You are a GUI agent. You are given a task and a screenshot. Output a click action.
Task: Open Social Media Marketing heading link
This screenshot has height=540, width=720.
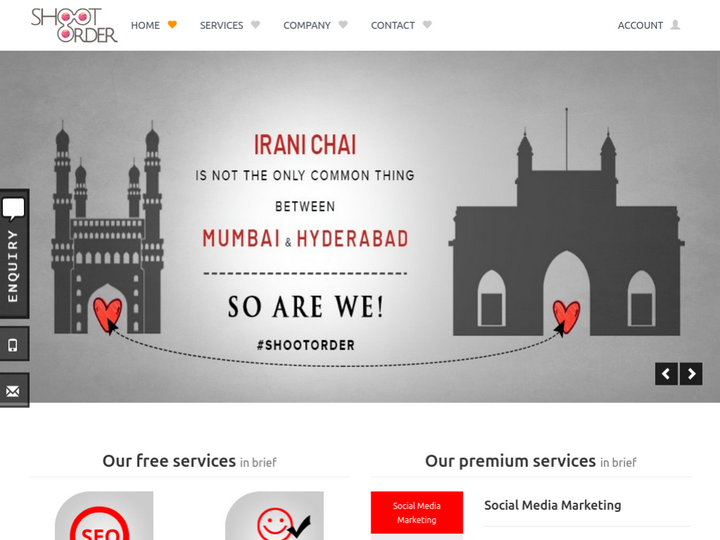pos(552,505)
